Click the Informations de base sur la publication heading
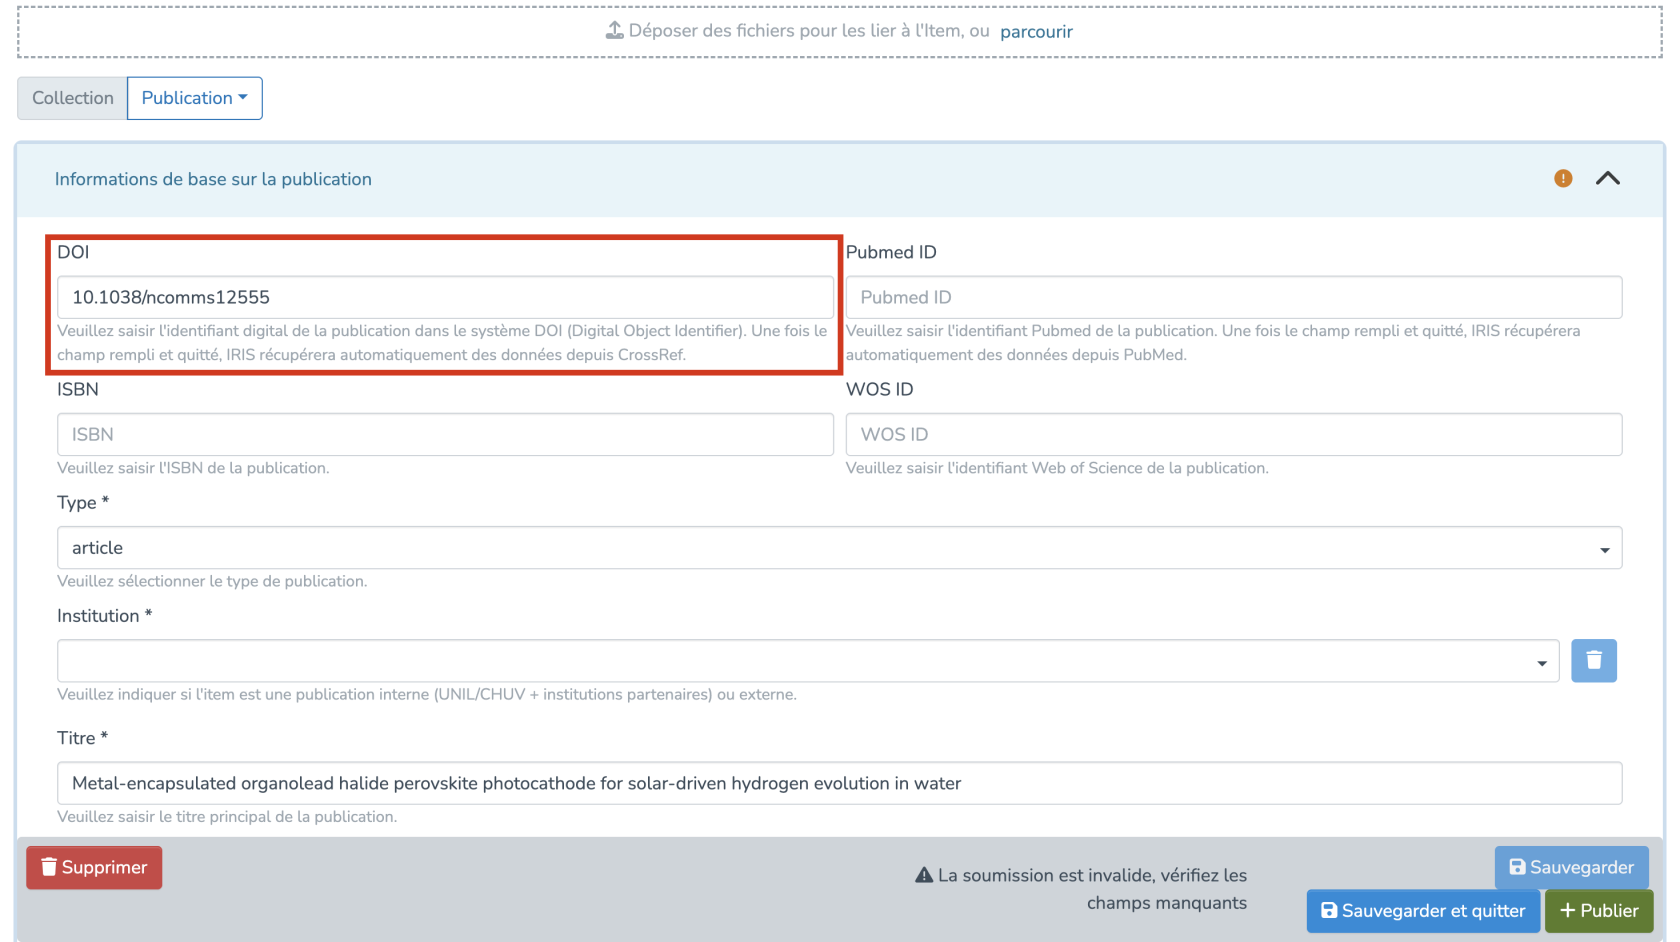1680x942 pixels. 213,179
